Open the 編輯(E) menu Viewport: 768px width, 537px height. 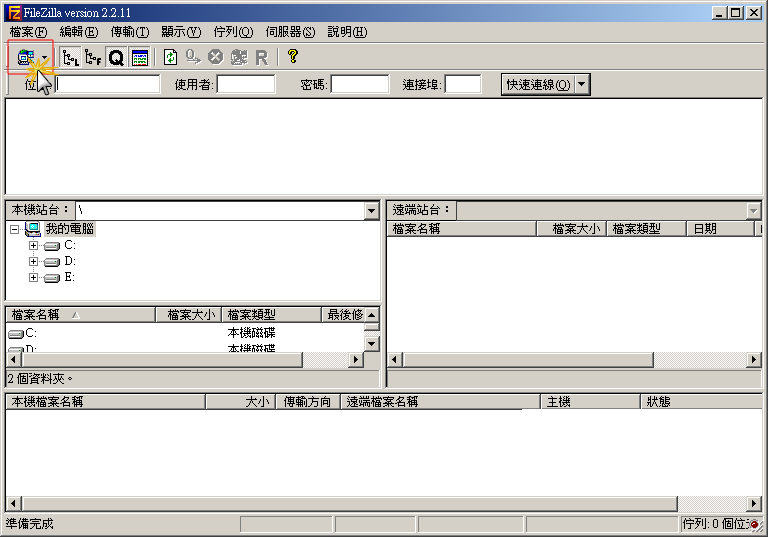[x=79, y=32]
